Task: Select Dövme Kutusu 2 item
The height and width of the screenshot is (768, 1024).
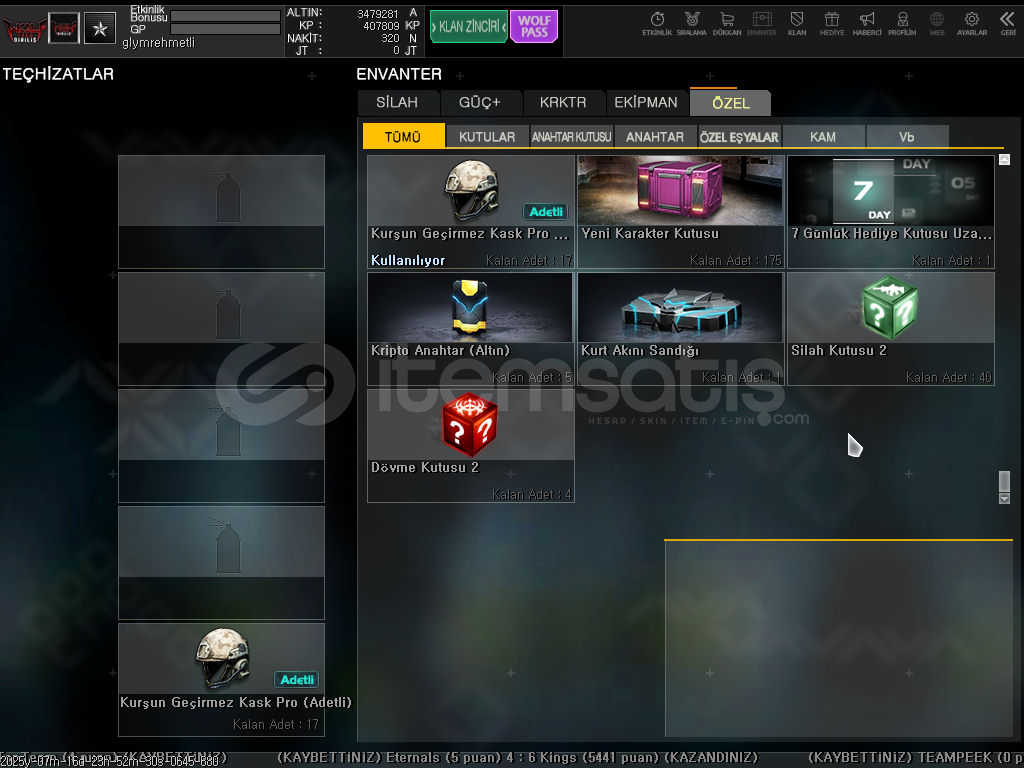Action: [x=471, y=445]
